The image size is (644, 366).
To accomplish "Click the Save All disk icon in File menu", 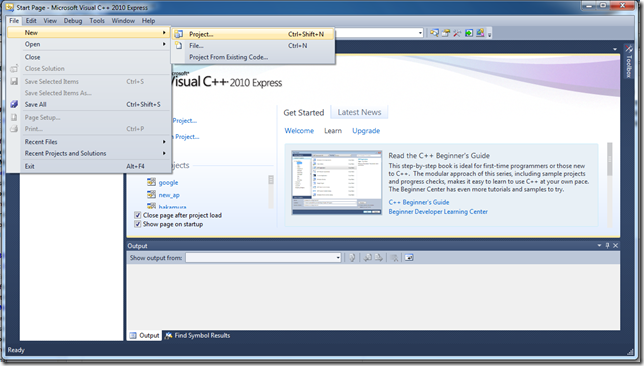I will tap(14, 104).
